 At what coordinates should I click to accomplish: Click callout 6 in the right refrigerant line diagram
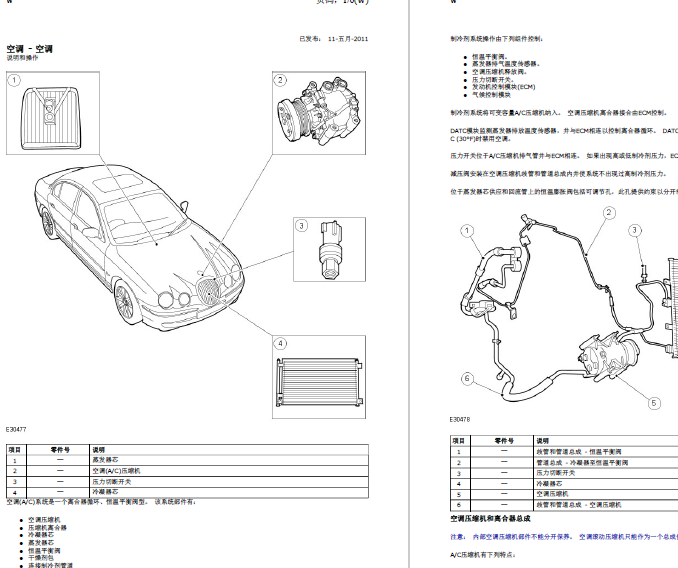coord(467,379)
